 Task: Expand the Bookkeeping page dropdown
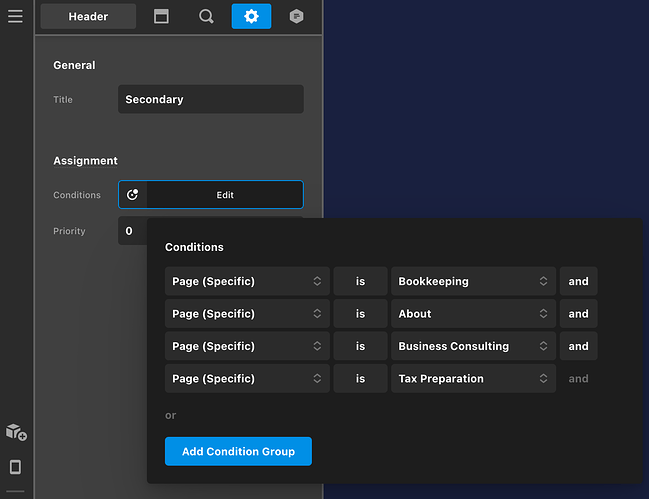[473, 281]
